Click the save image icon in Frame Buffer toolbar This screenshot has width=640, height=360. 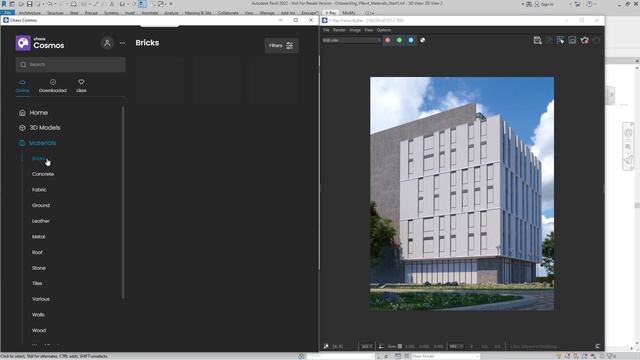538,40
